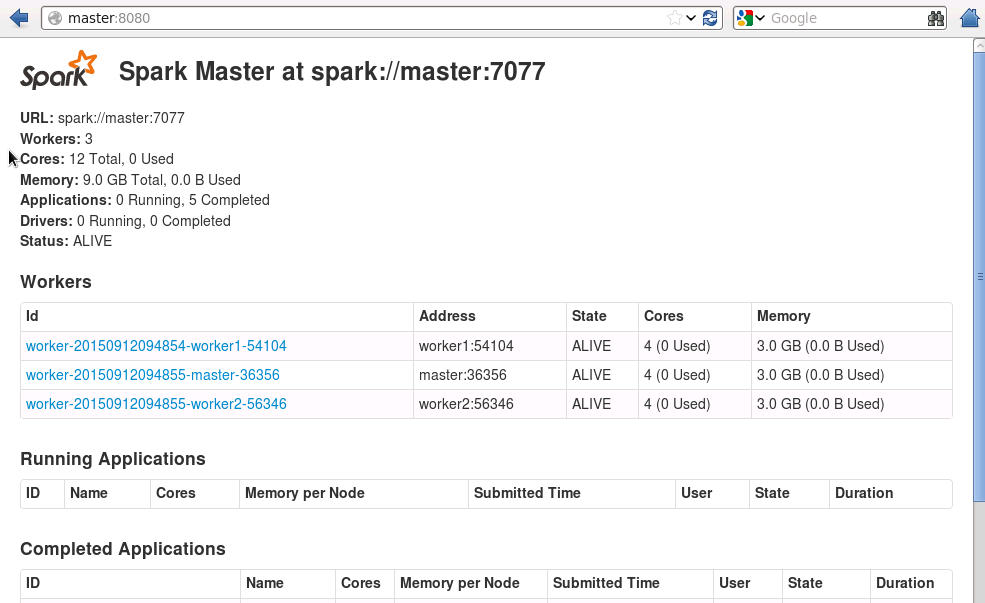Bookmark this page with the star icon
Viewport: 985px width, 603px height.
point(675,18)
